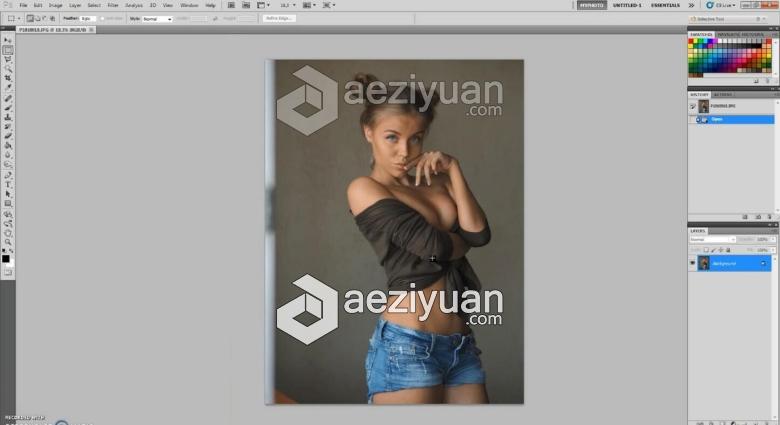Select the Brush tool
780x425 pixels.
(x=7, y=108)
